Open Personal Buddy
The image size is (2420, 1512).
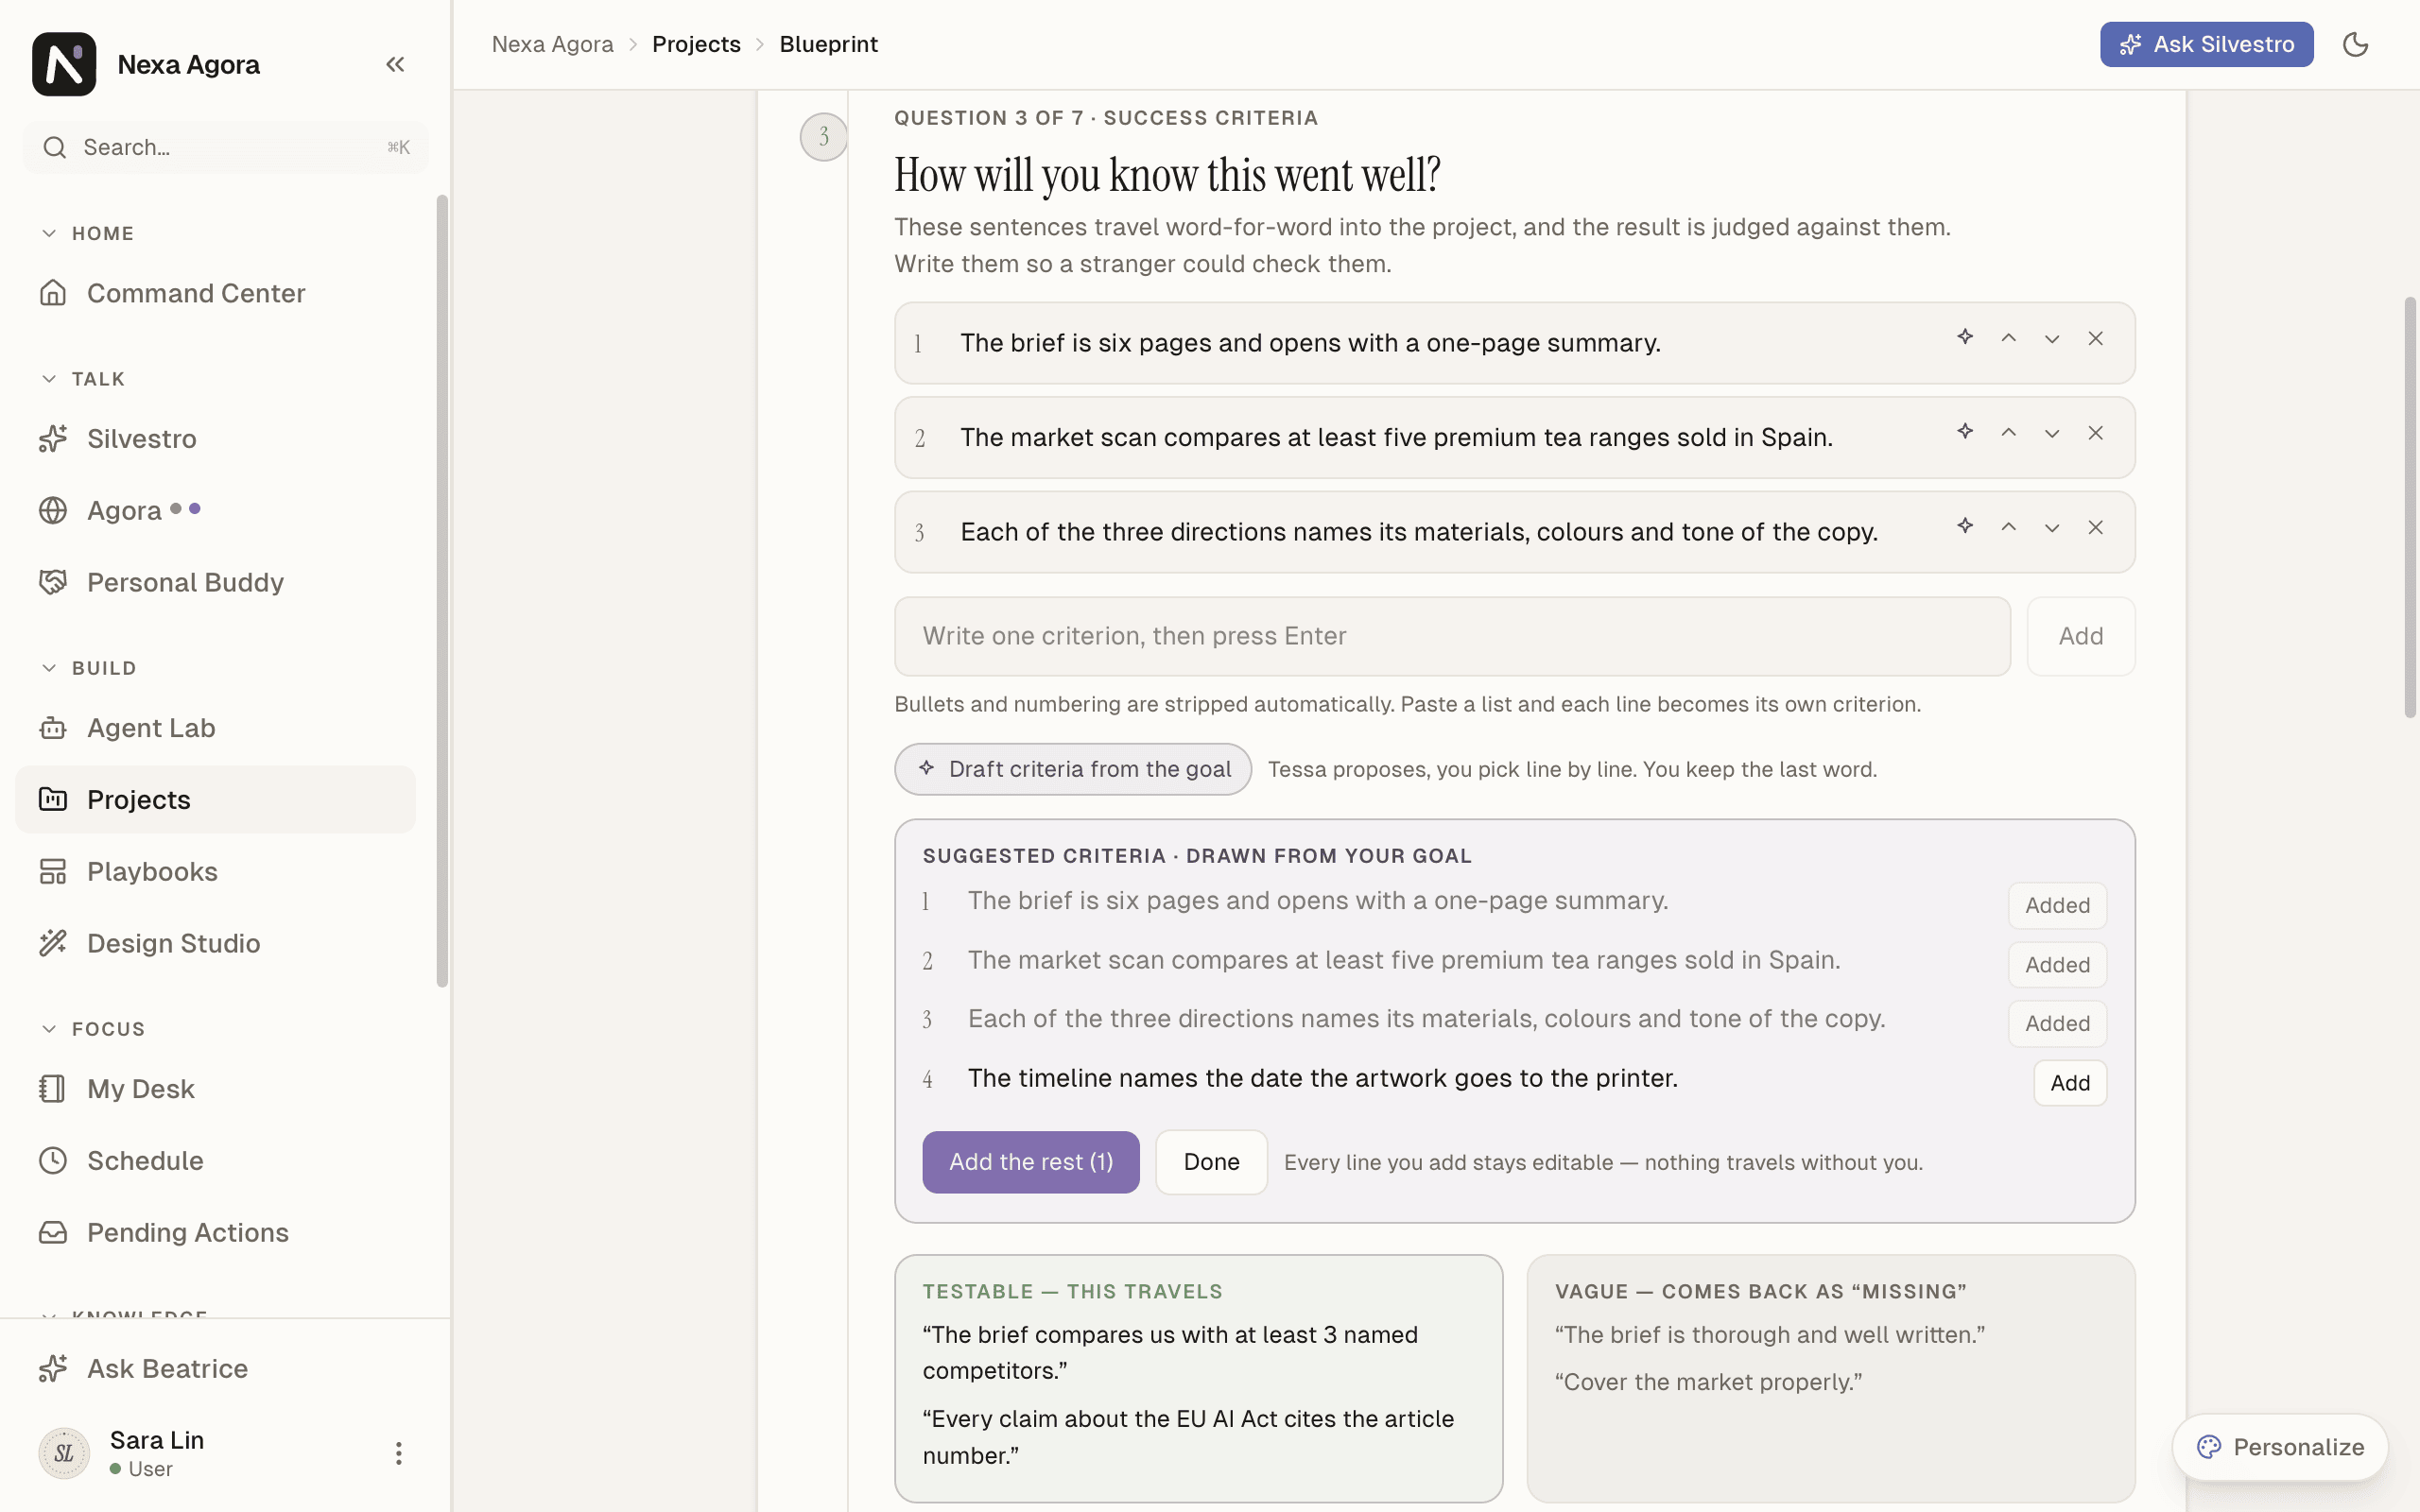pos(215,582)
